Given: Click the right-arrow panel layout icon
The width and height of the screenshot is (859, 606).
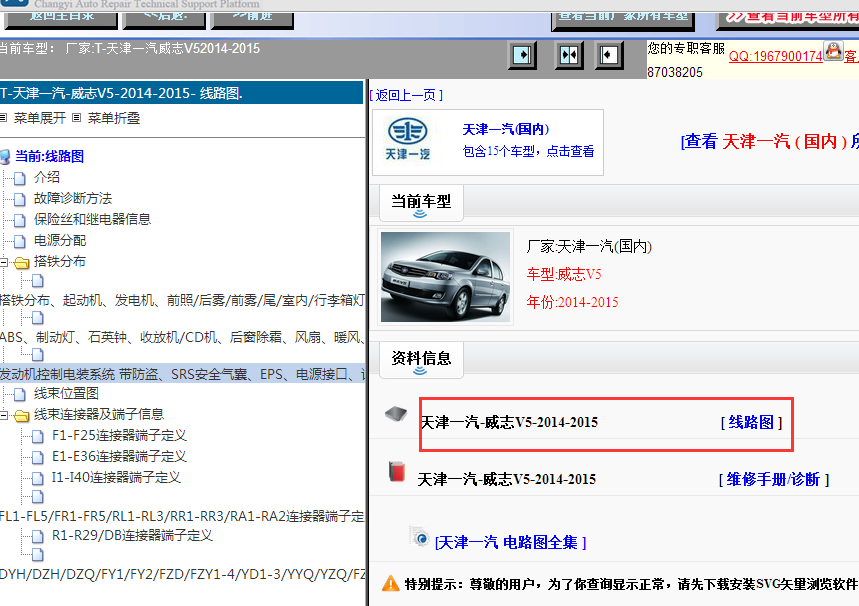Looking at the screenshot, I should 522,55.
